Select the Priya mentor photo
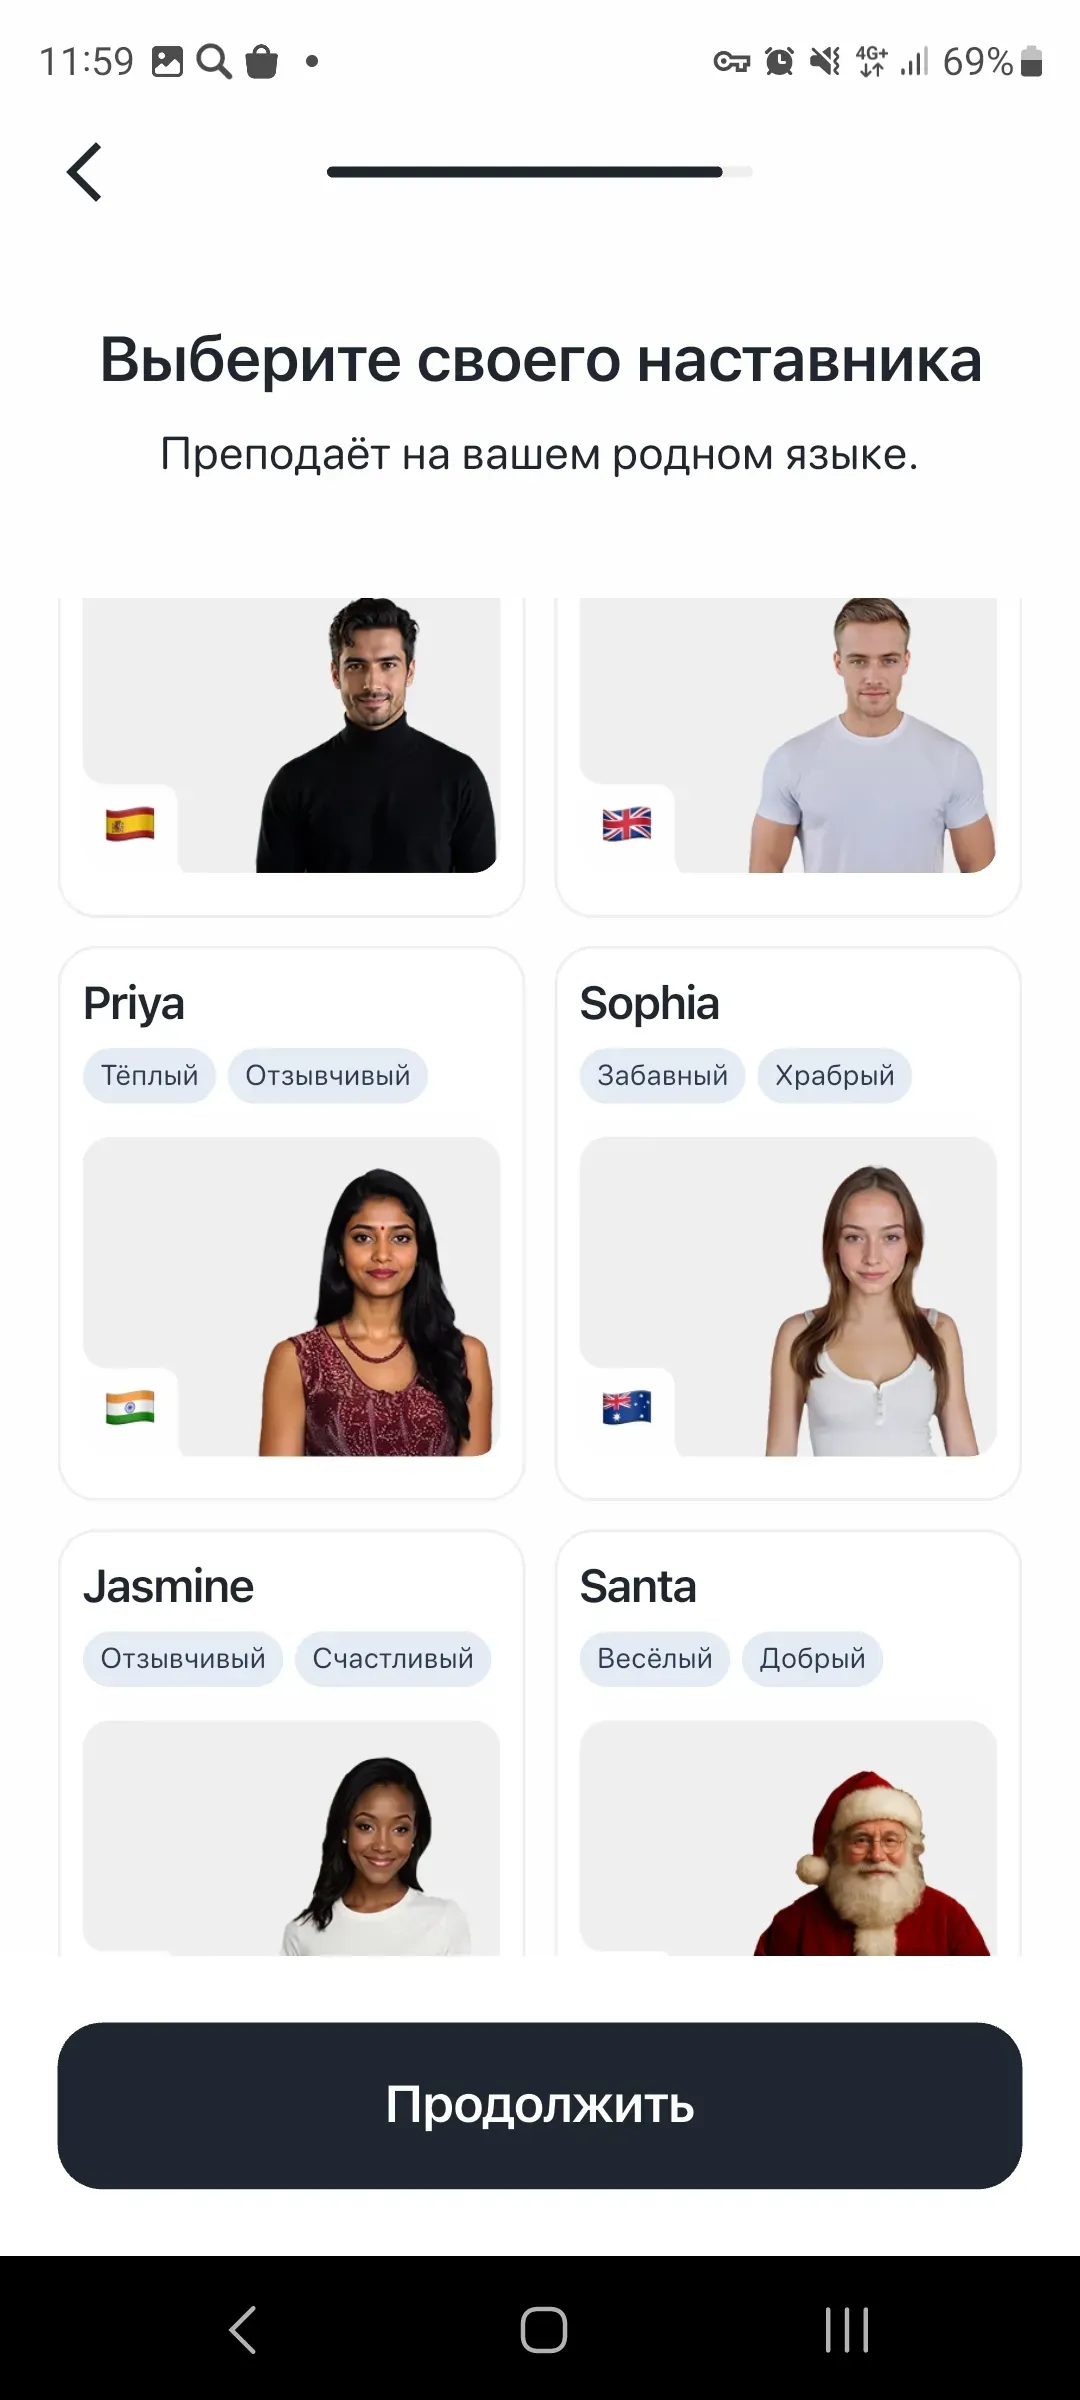 [291, 1296]
